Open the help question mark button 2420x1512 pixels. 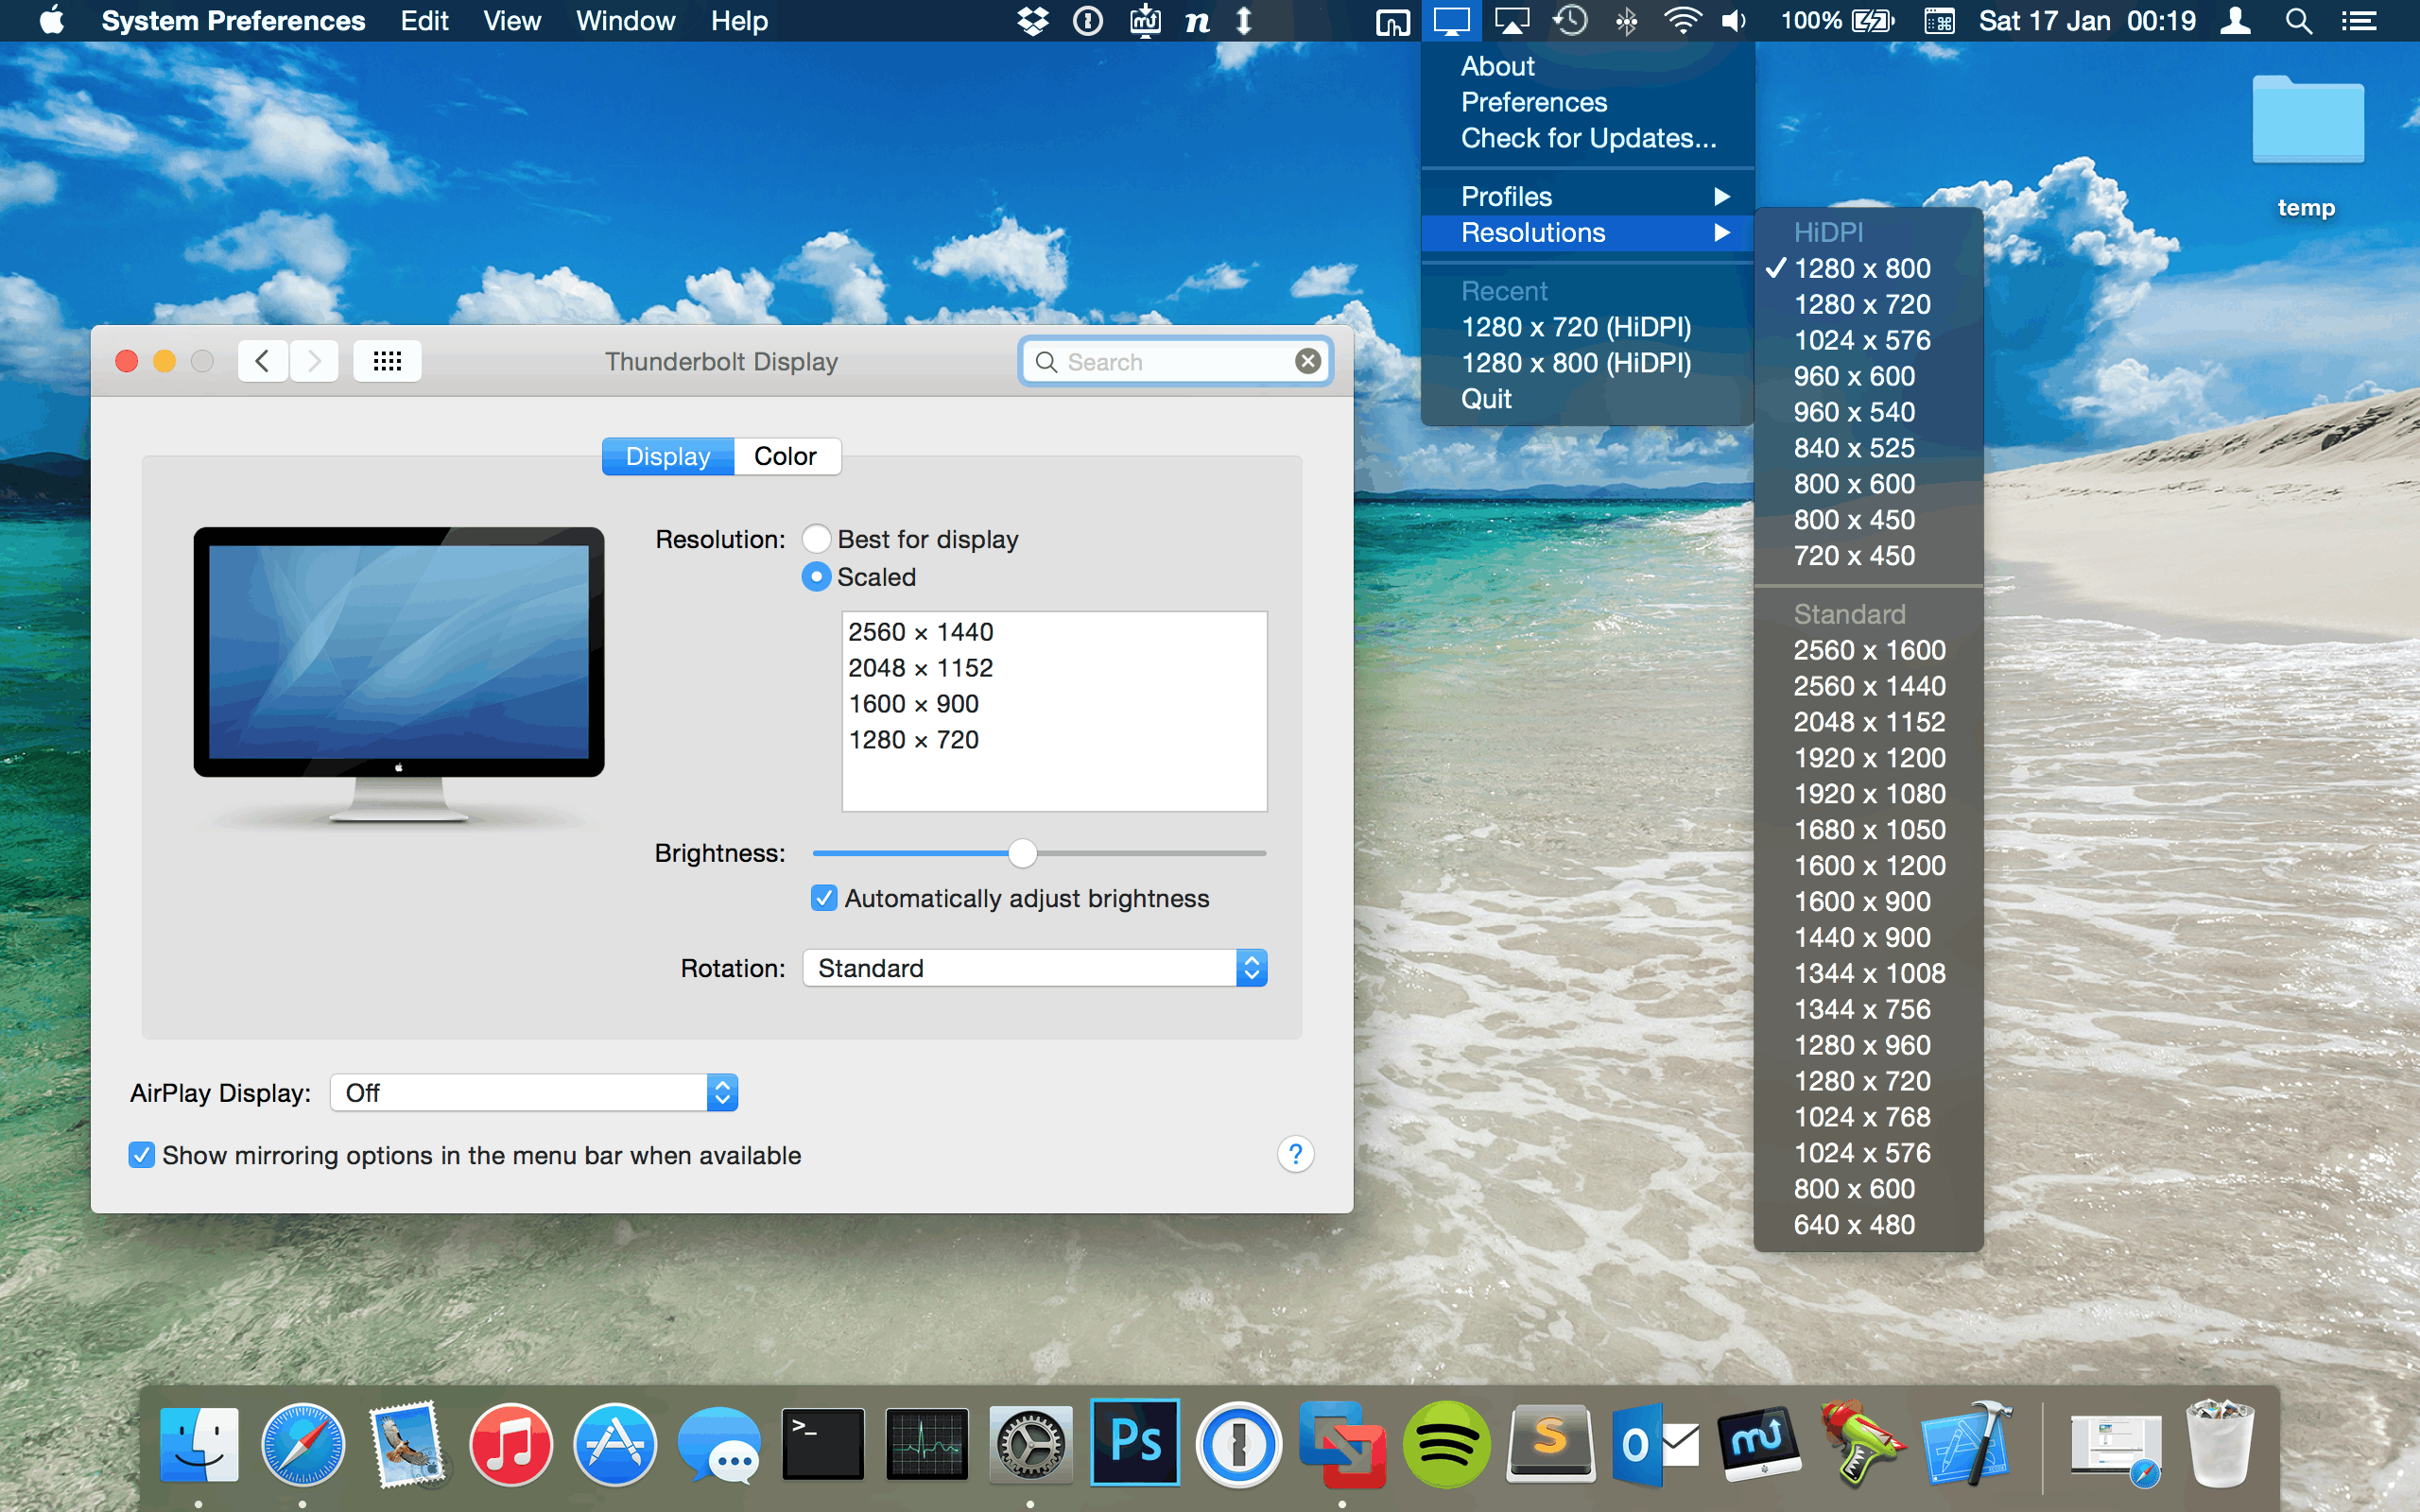[1295, 1155]
